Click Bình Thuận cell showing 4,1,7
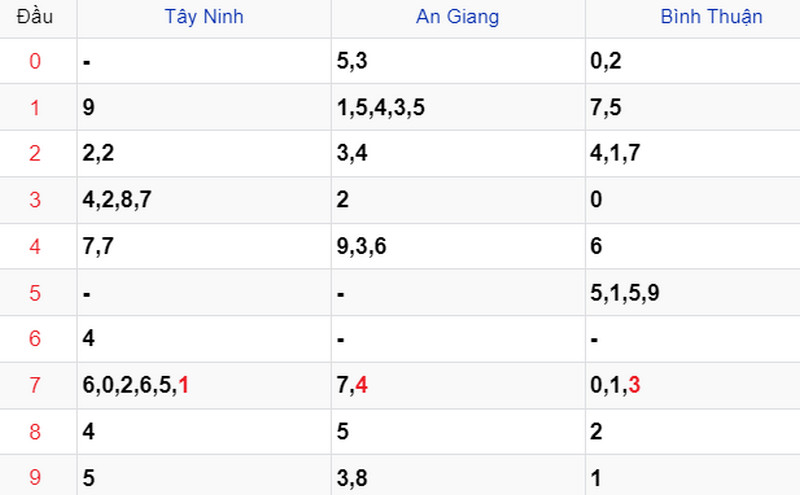The width and height of the screenshot is (800, 495). (693, 154)
